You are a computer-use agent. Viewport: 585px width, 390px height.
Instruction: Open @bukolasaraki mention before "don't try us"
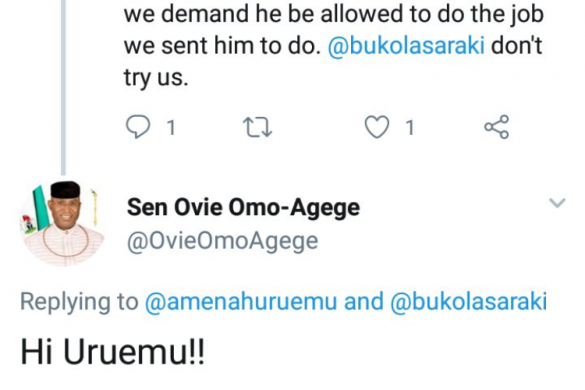pyautogui.click(x=406, y=46)
